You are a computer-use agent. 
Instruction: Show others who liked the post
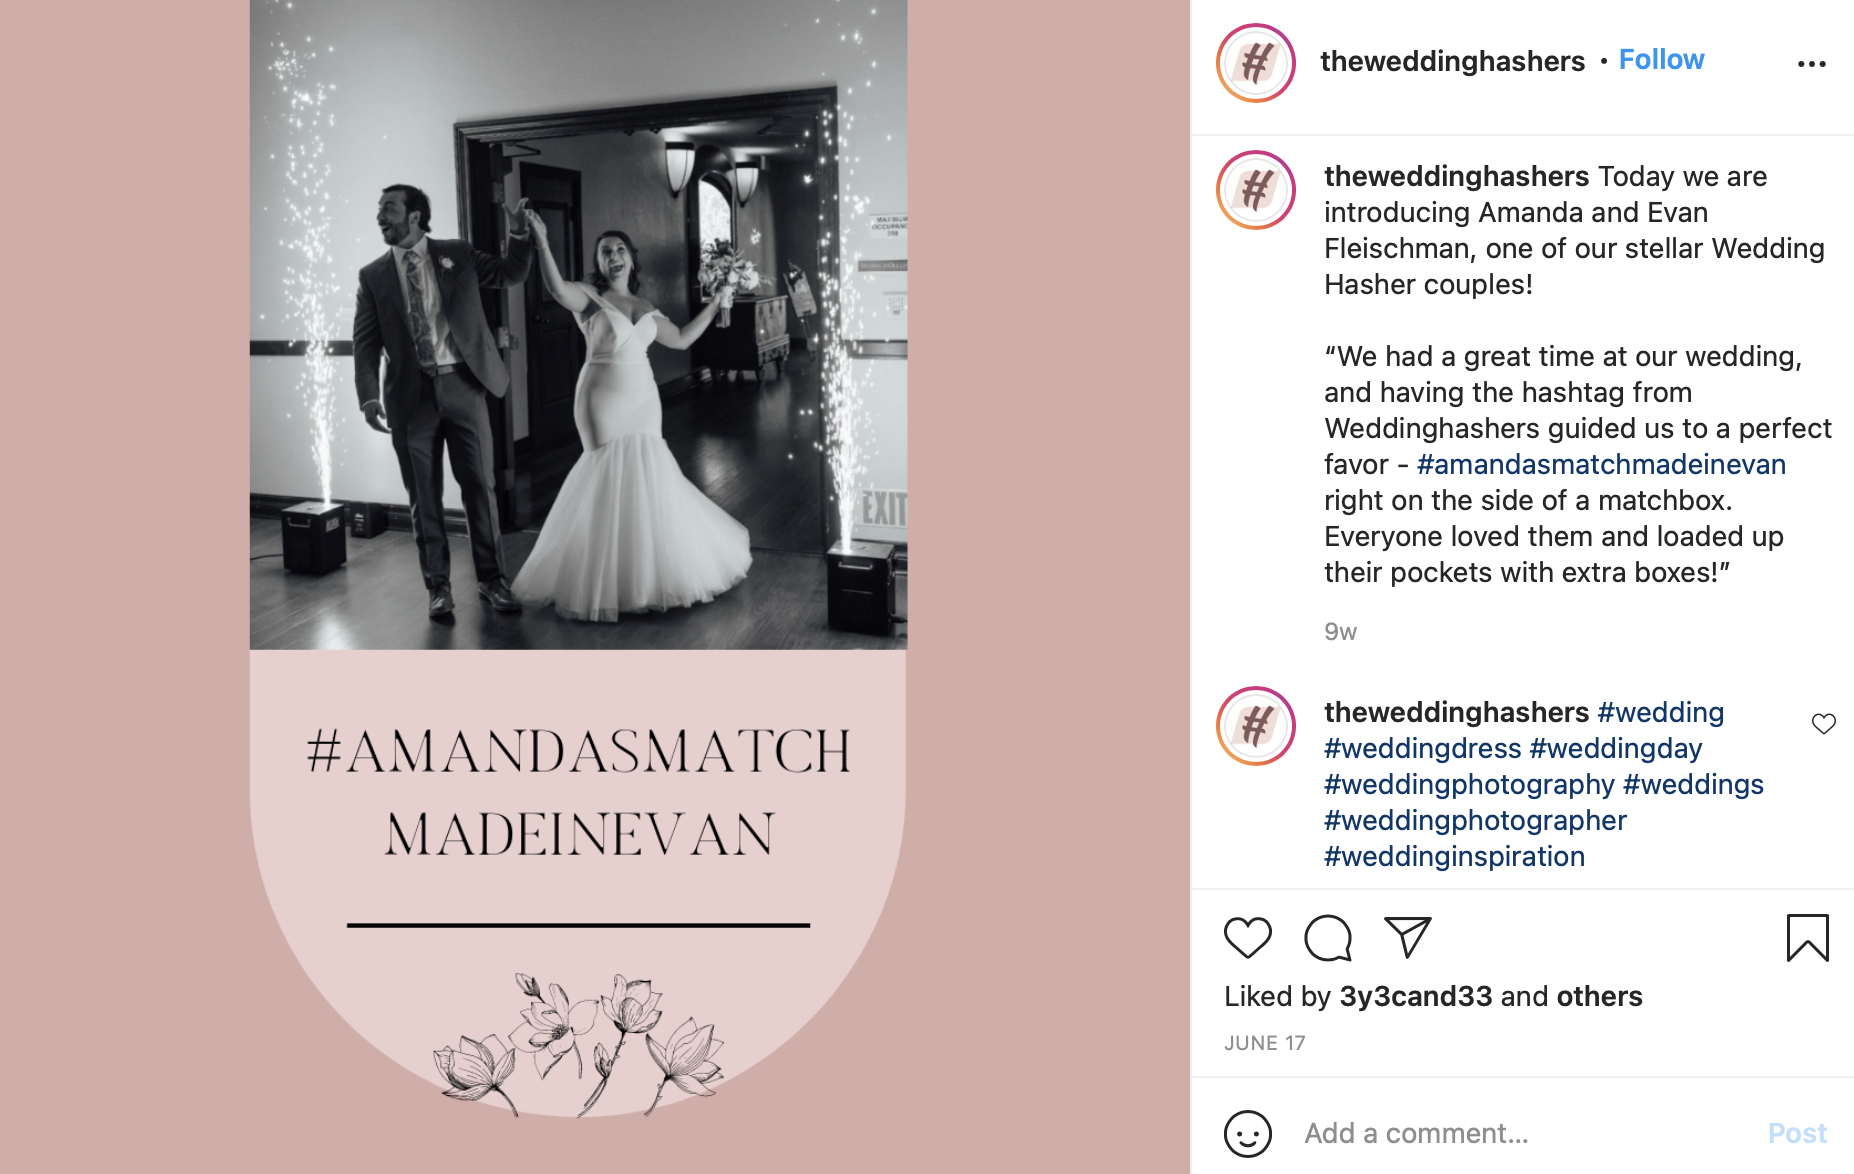point(1599,996)
